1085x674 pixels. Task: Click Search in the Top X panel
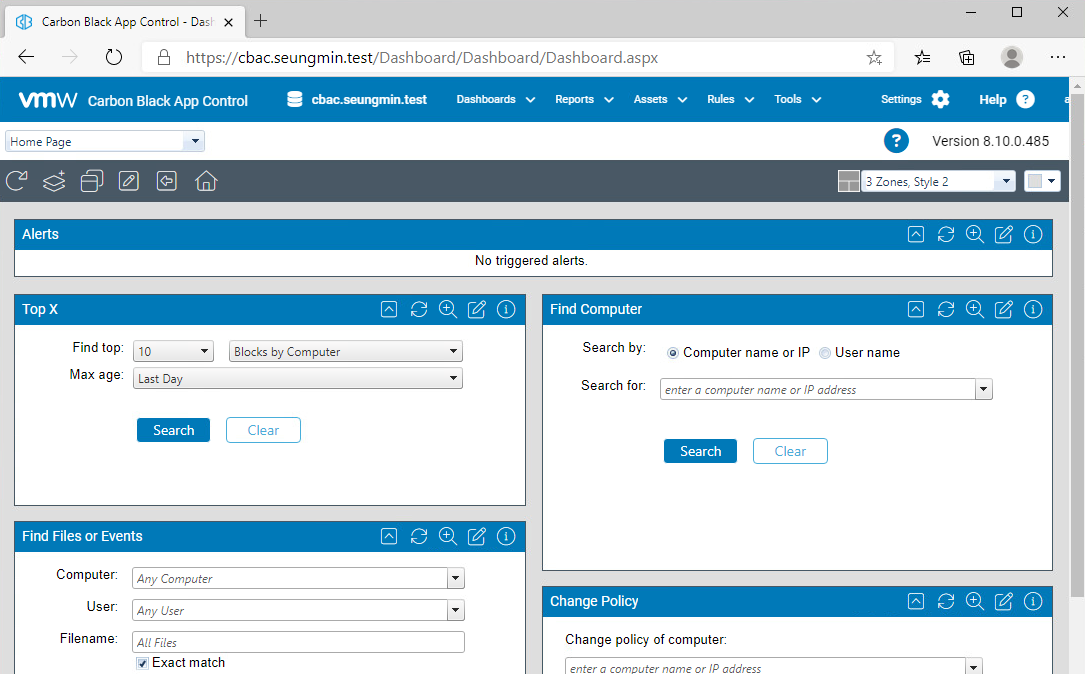[173, 430]
